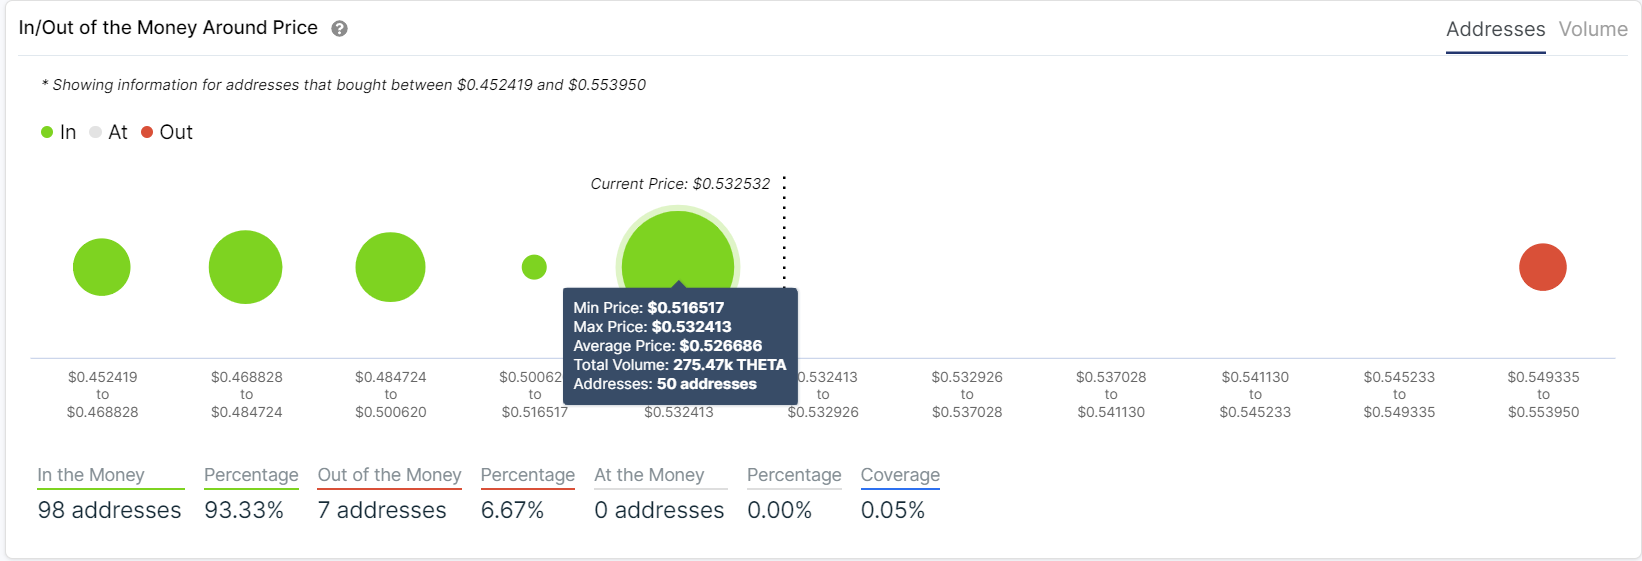Viewport: 1642px width, 561px height.
Task: Click the $0.532926 to $0.537028 axis label
Action: (967, 394)
